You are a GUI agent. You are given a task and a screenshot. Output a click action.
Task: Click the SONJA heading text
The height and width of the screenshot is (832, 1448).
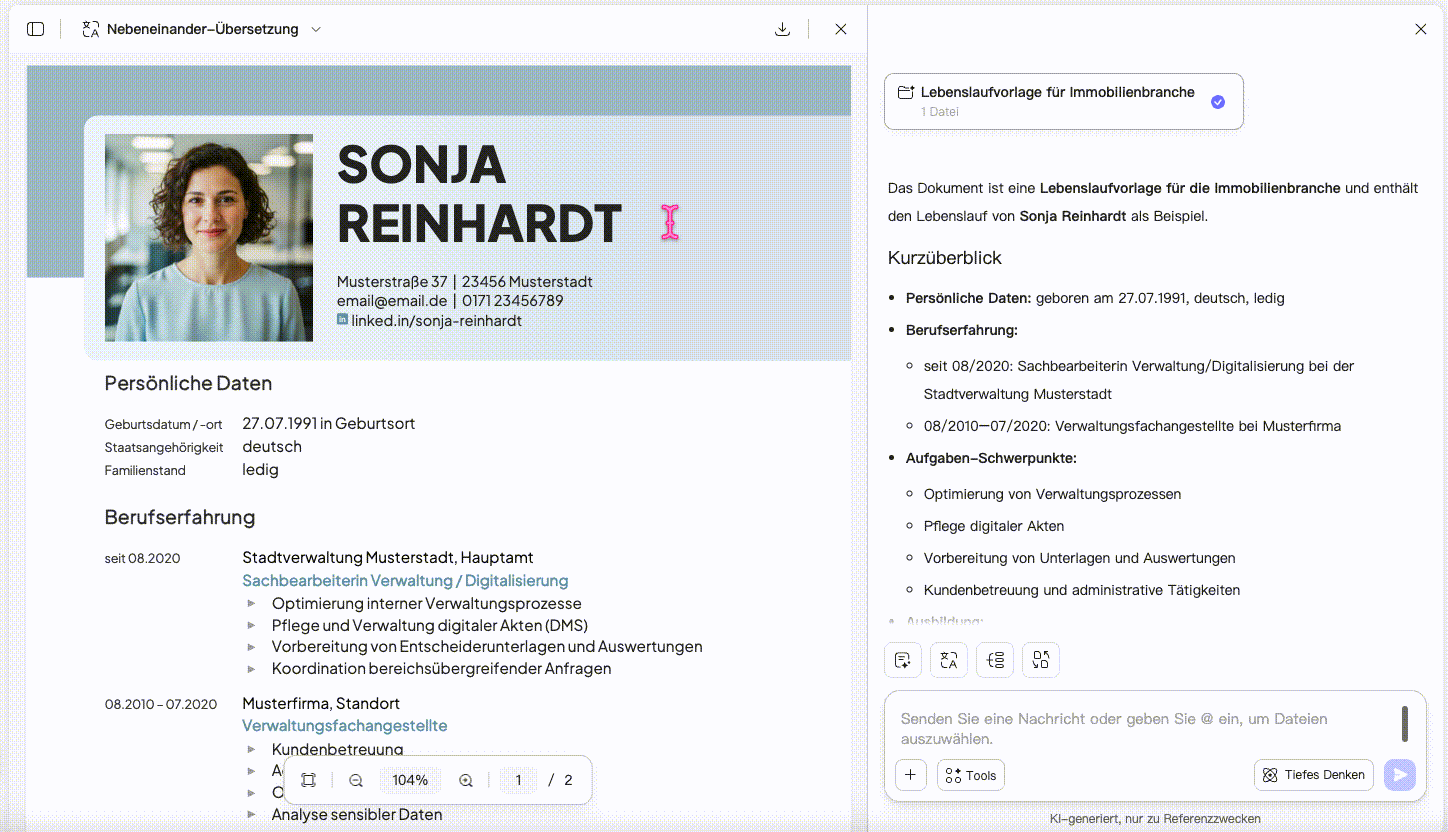tap(422, 165)
